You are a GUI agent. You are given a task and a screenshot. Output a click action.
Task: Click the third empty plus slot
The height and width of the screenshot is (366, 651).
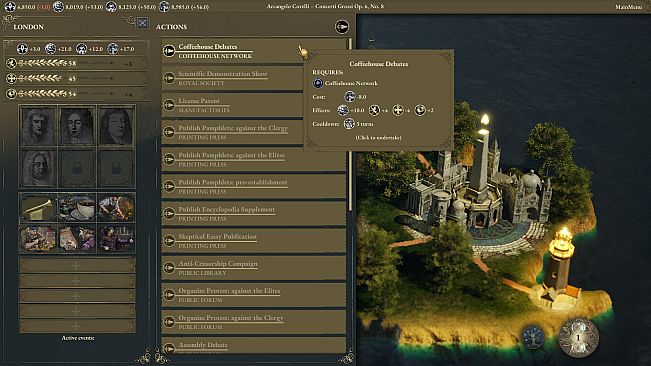77,296
